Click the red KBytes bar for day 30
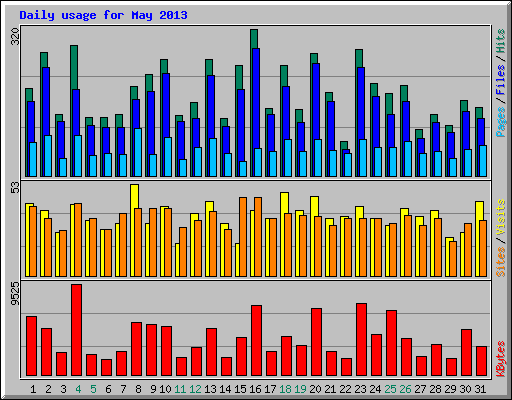This screenshot has width=512, height=400. 466,353
